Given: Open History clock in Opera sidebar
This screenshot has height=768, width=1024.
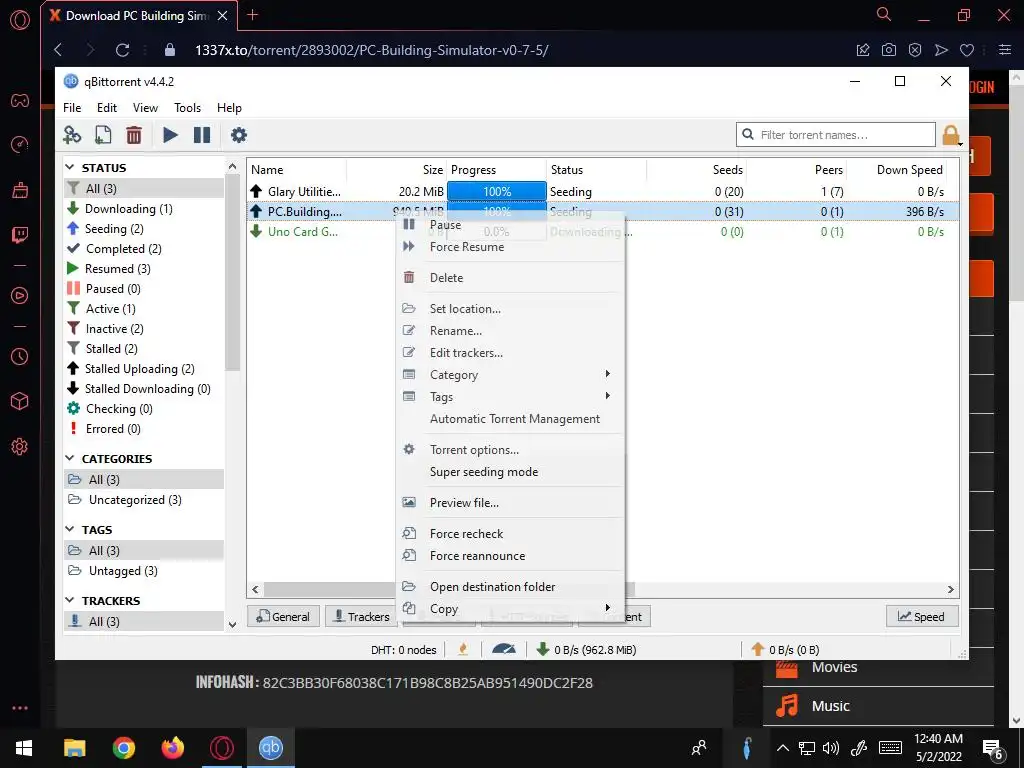Looking at the screenshot, I should pos(20,357).
